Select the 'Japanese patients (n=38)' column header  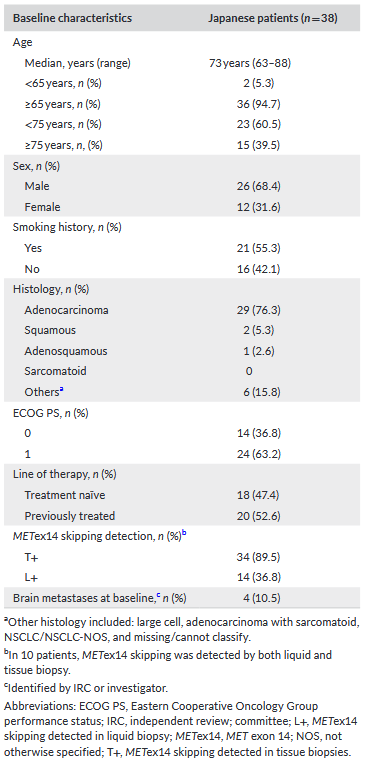click(x=273, y=19)
